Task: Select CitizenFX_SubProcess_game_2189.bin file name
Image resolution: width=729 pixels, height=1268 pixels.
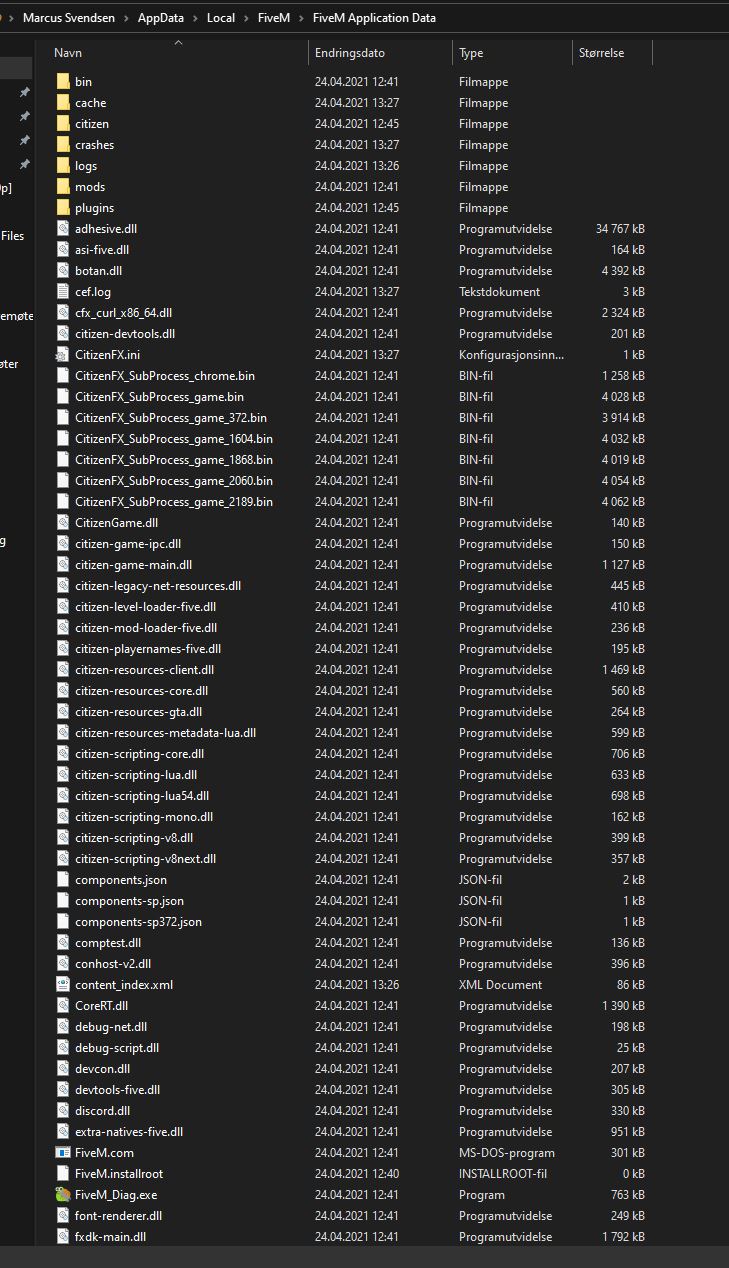Action: [x=174, y=502]
